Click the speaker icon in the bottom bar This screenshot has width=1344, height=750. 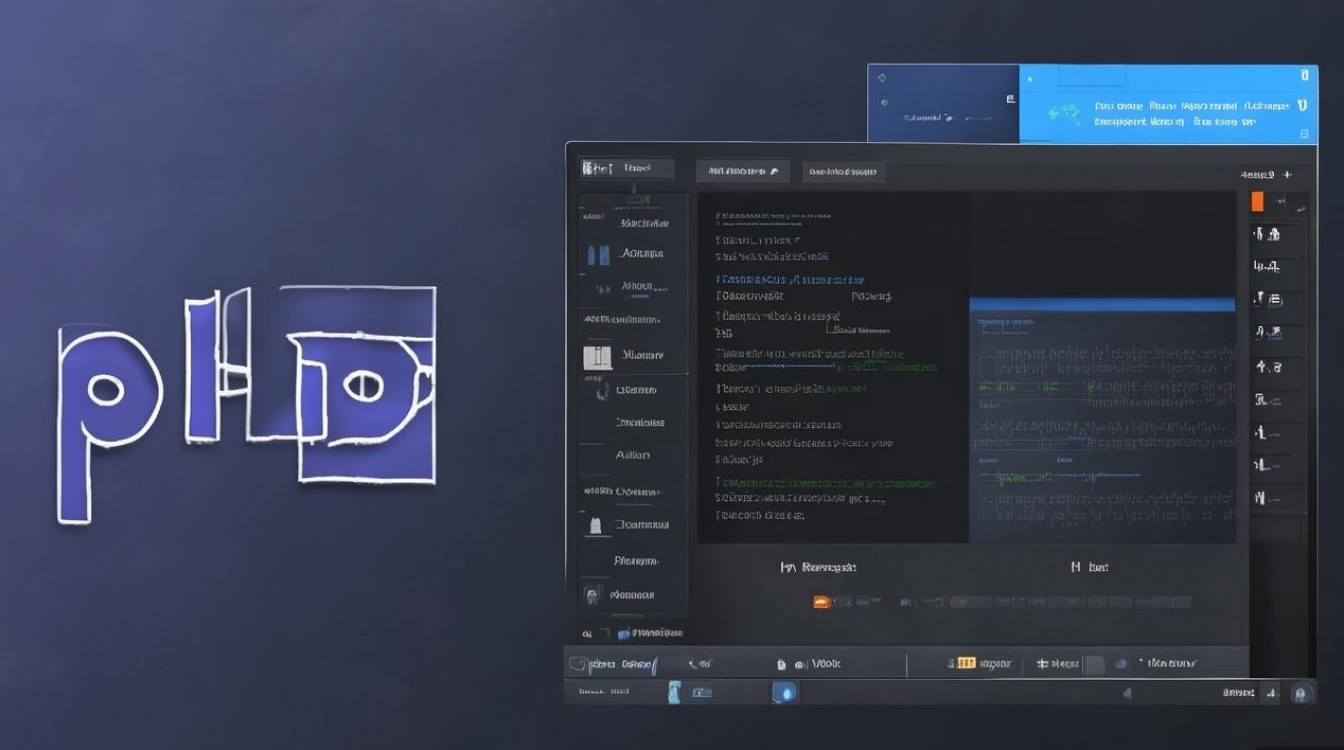pos(1127,692)
